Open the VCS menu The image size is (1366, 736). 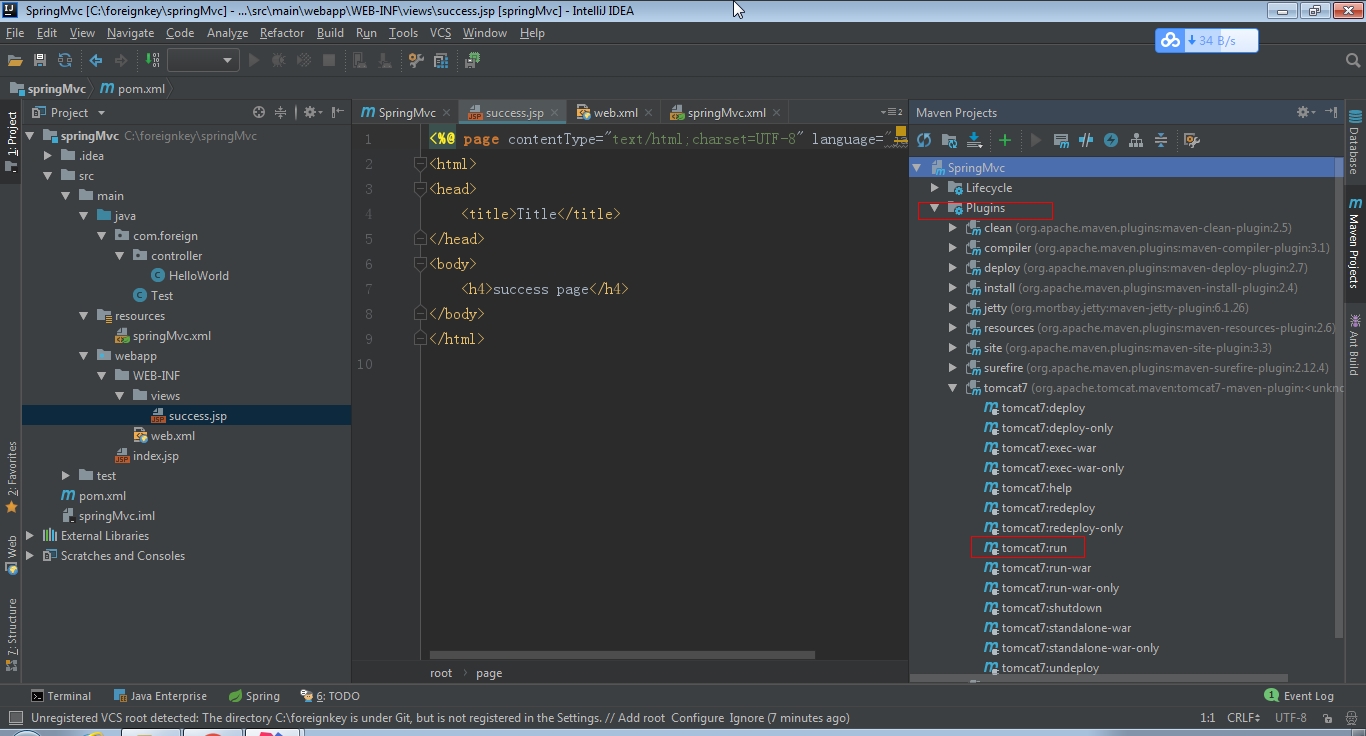point(440,33)
